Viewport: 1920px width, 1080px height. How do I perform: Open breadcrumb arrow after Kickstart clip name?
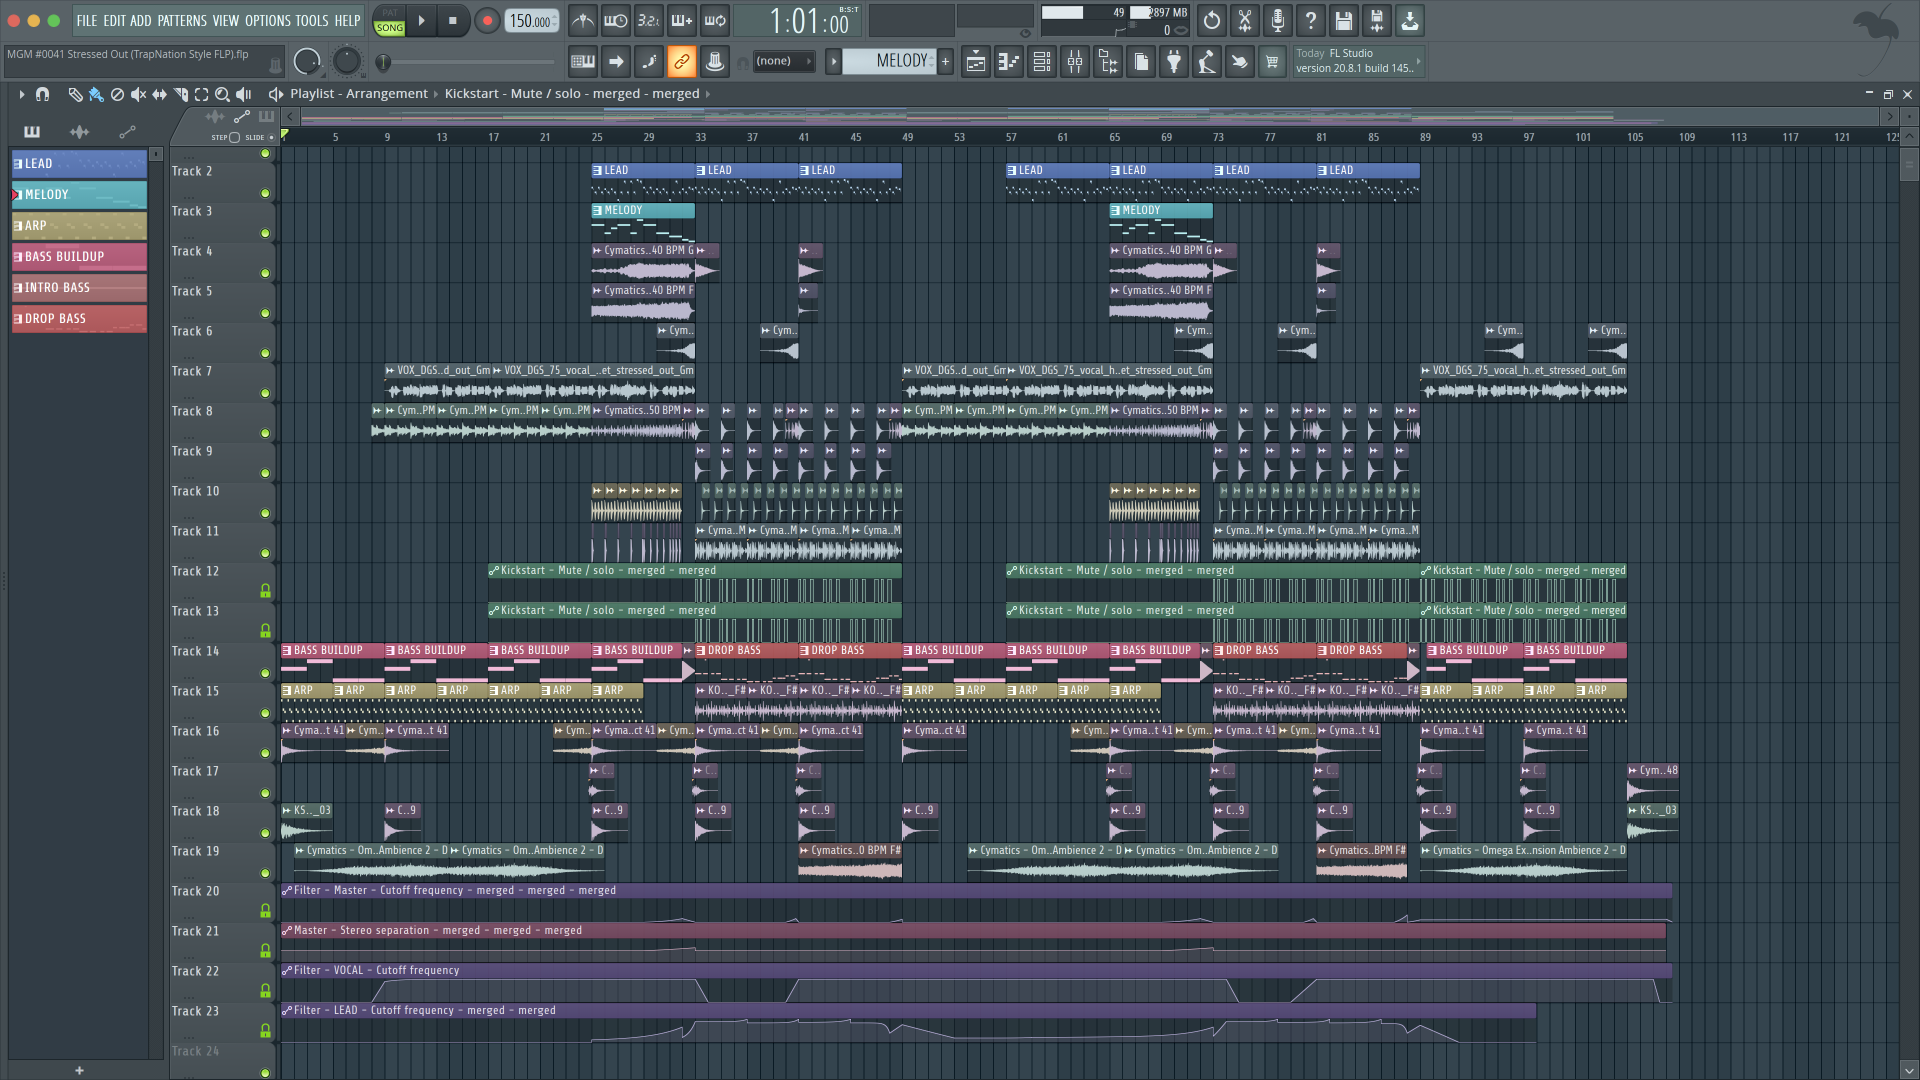click(708, 94)
